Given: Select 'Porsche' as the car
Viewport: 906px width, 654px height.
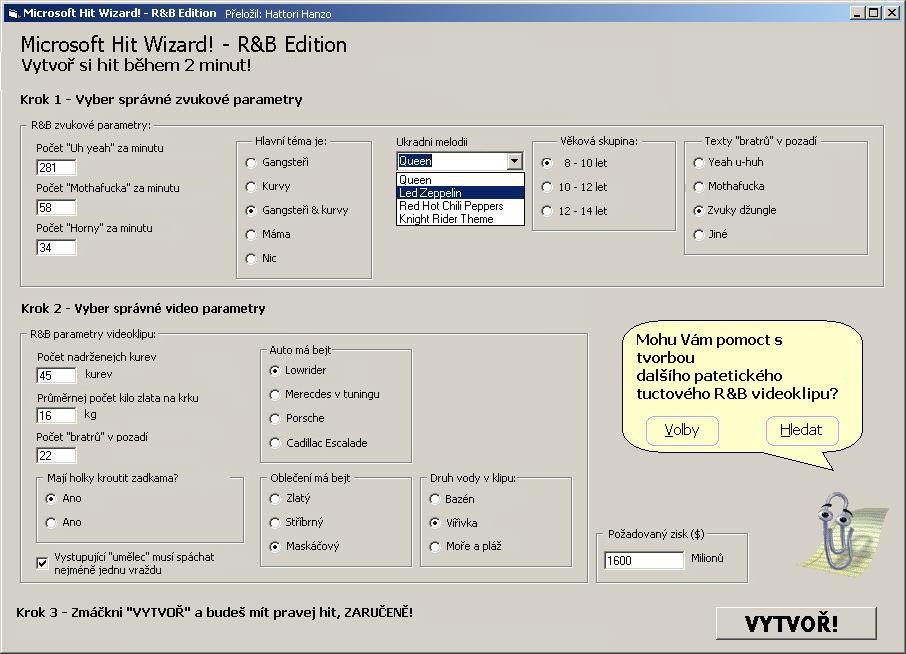Looking at the screenshot, I should coord(275,418).
